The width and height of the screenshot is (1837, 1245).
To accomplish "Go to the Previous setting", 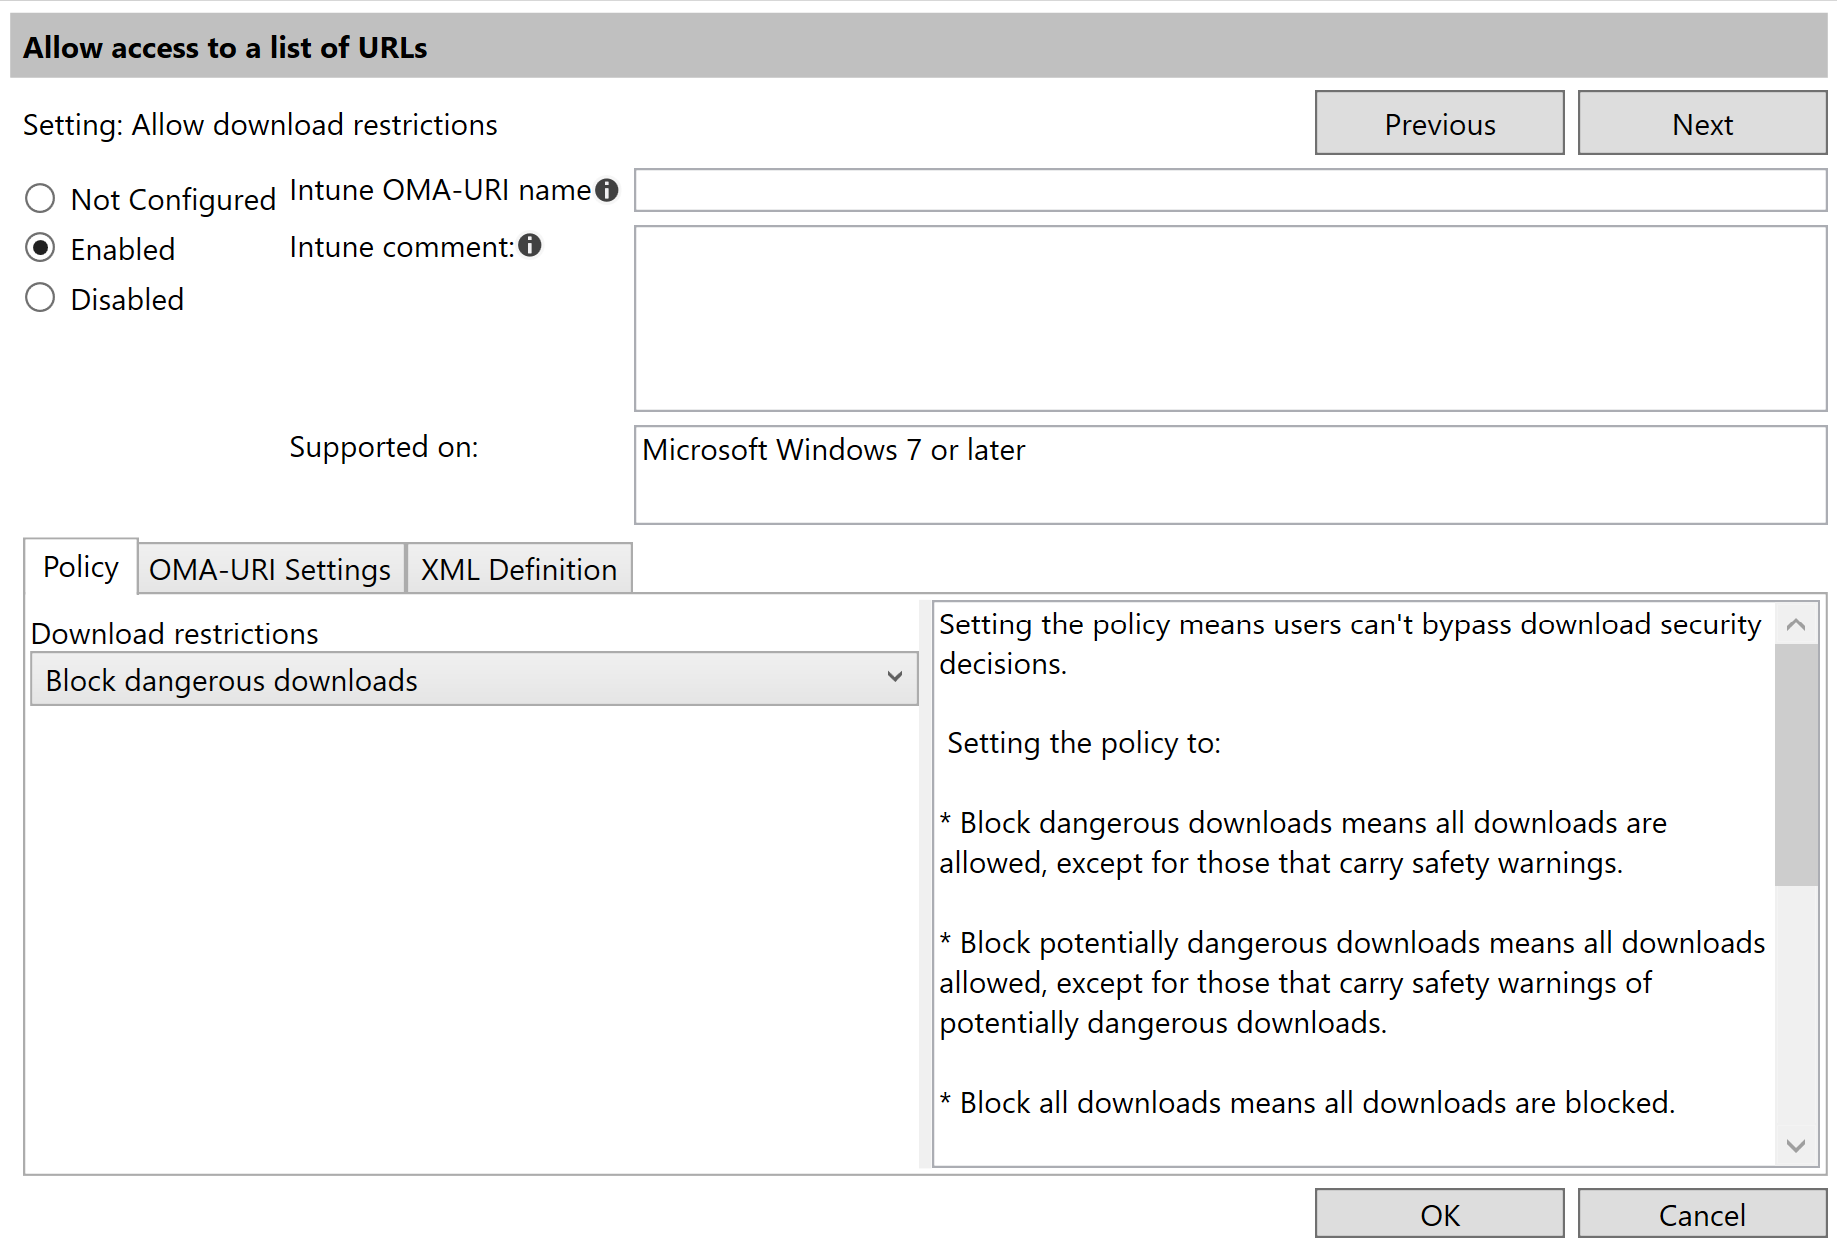I will pyautogui.click(x=1439, y=124).
